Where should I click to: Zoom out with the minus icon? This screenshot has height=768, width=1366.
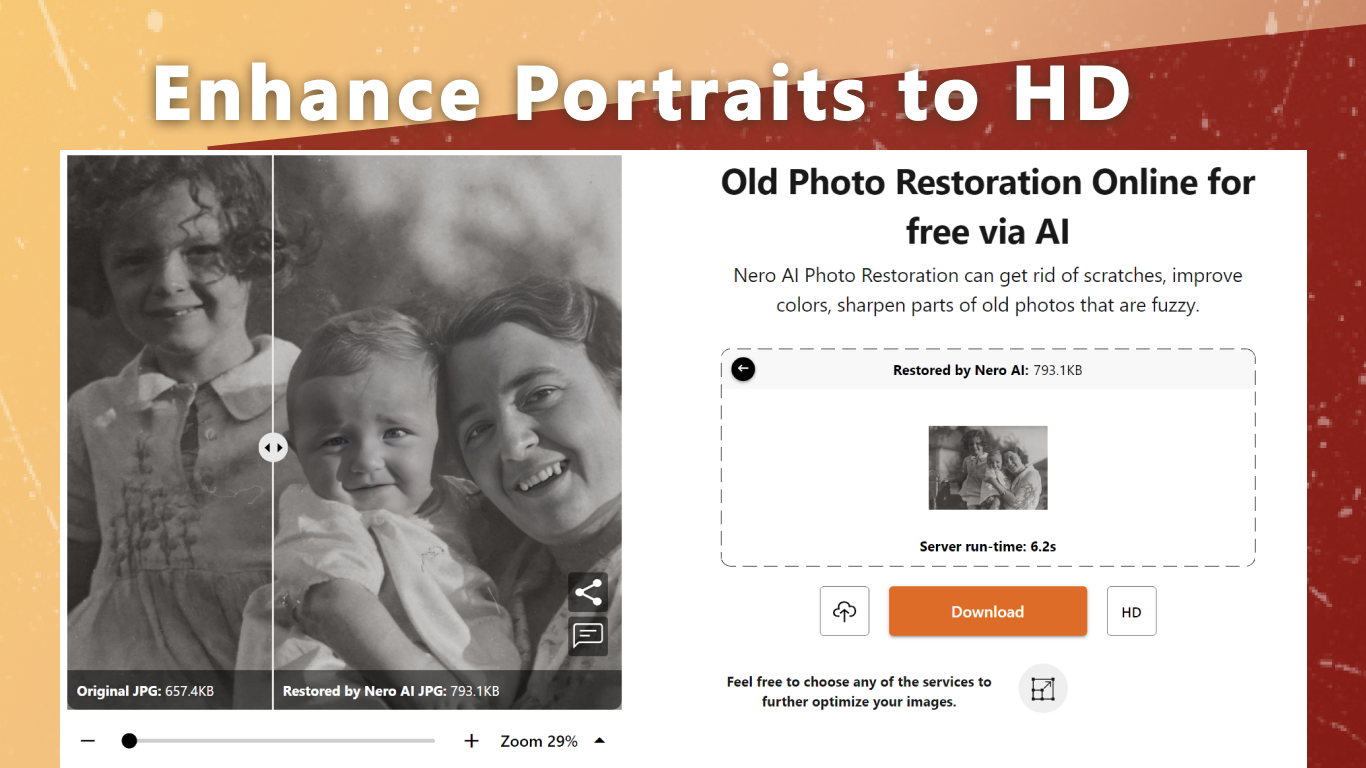tap(88, 741)
